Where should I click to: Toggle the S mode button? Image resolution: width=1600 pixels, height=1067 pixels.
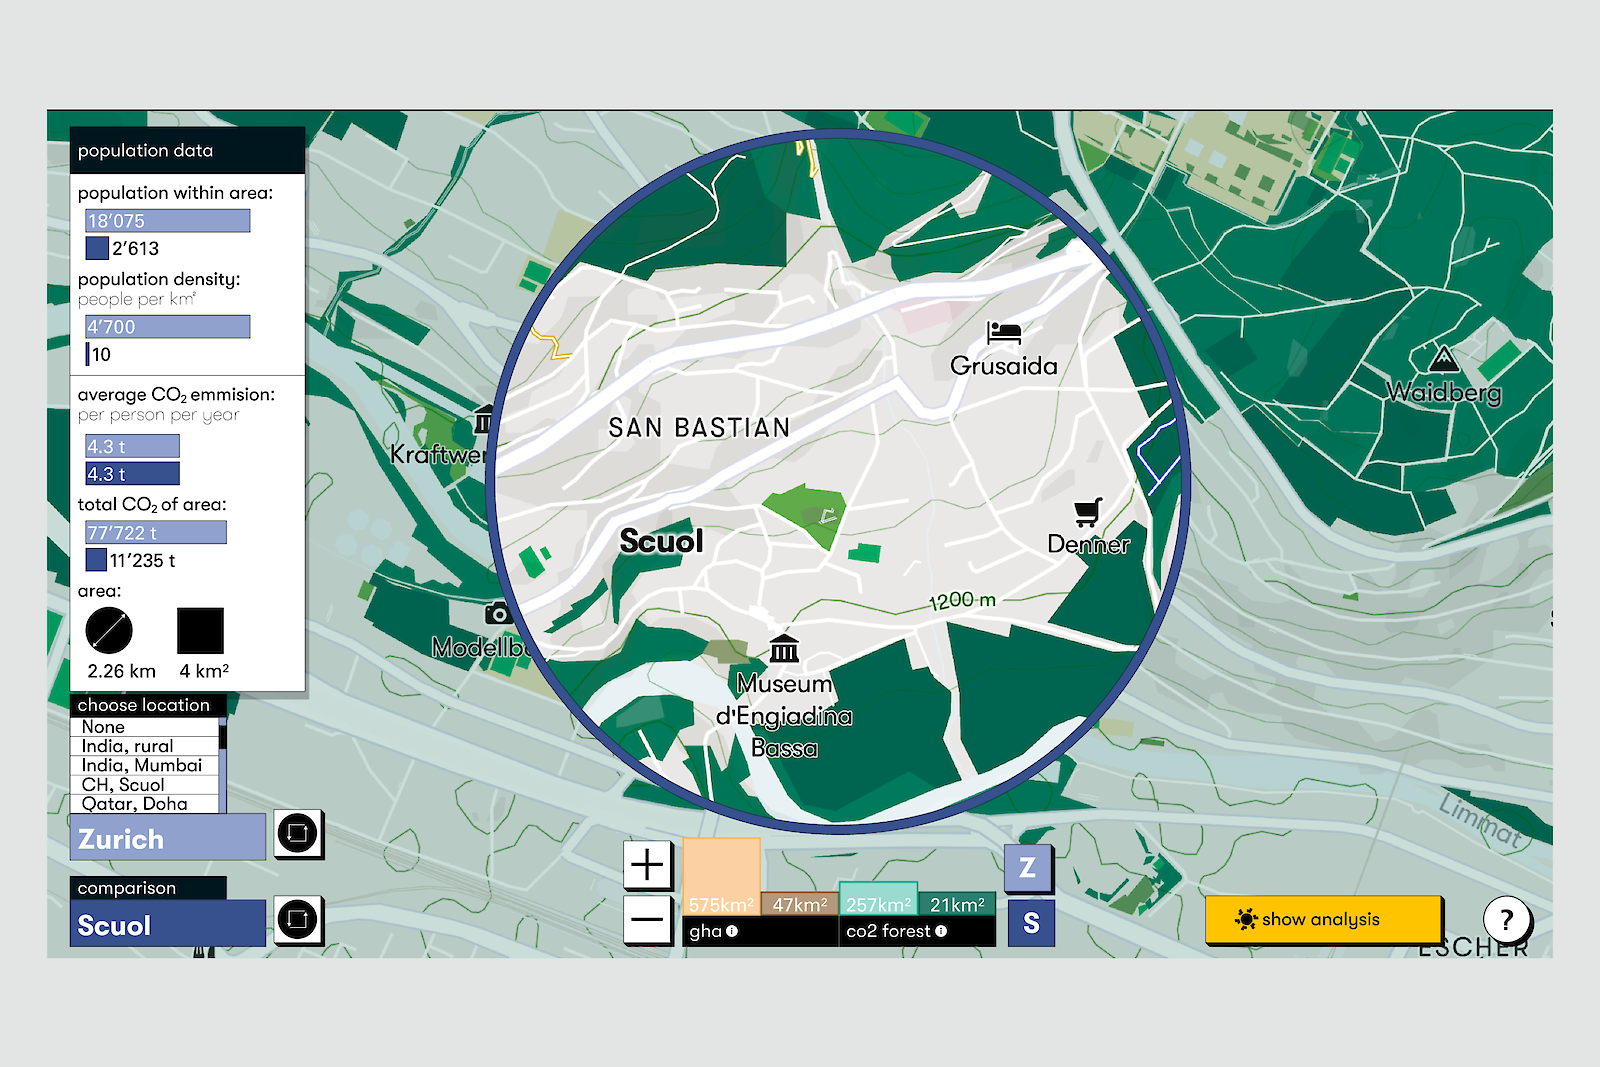pyautogui.click(x=1030, y=923)
